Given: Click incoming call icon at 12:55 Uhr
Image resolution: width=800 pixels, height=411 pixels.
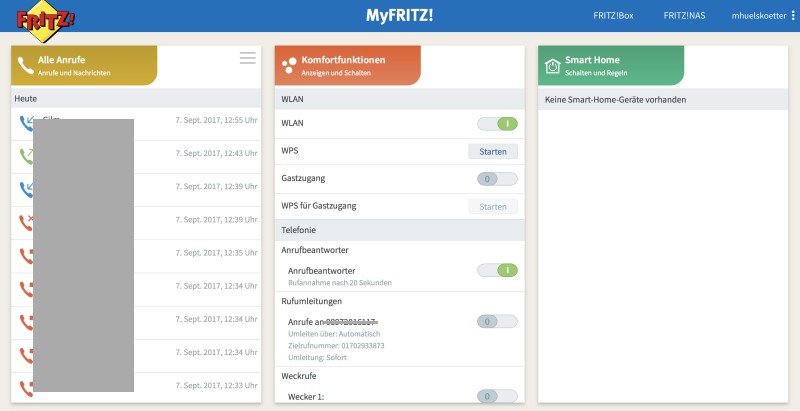Looking at the screenshot, I should [x=27, y=123].
